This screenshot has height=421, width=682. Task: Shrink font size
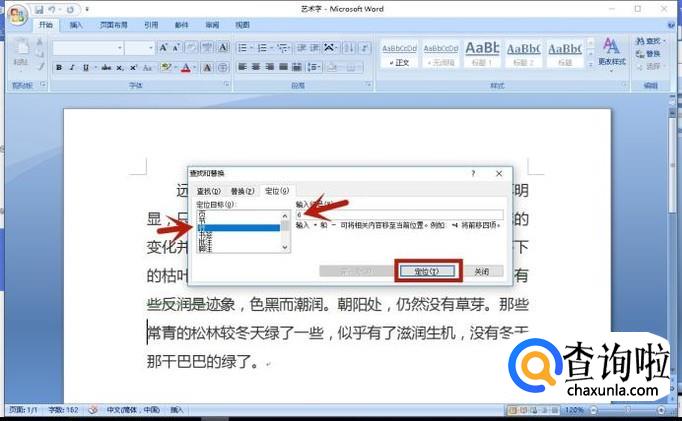coord(176,47)
